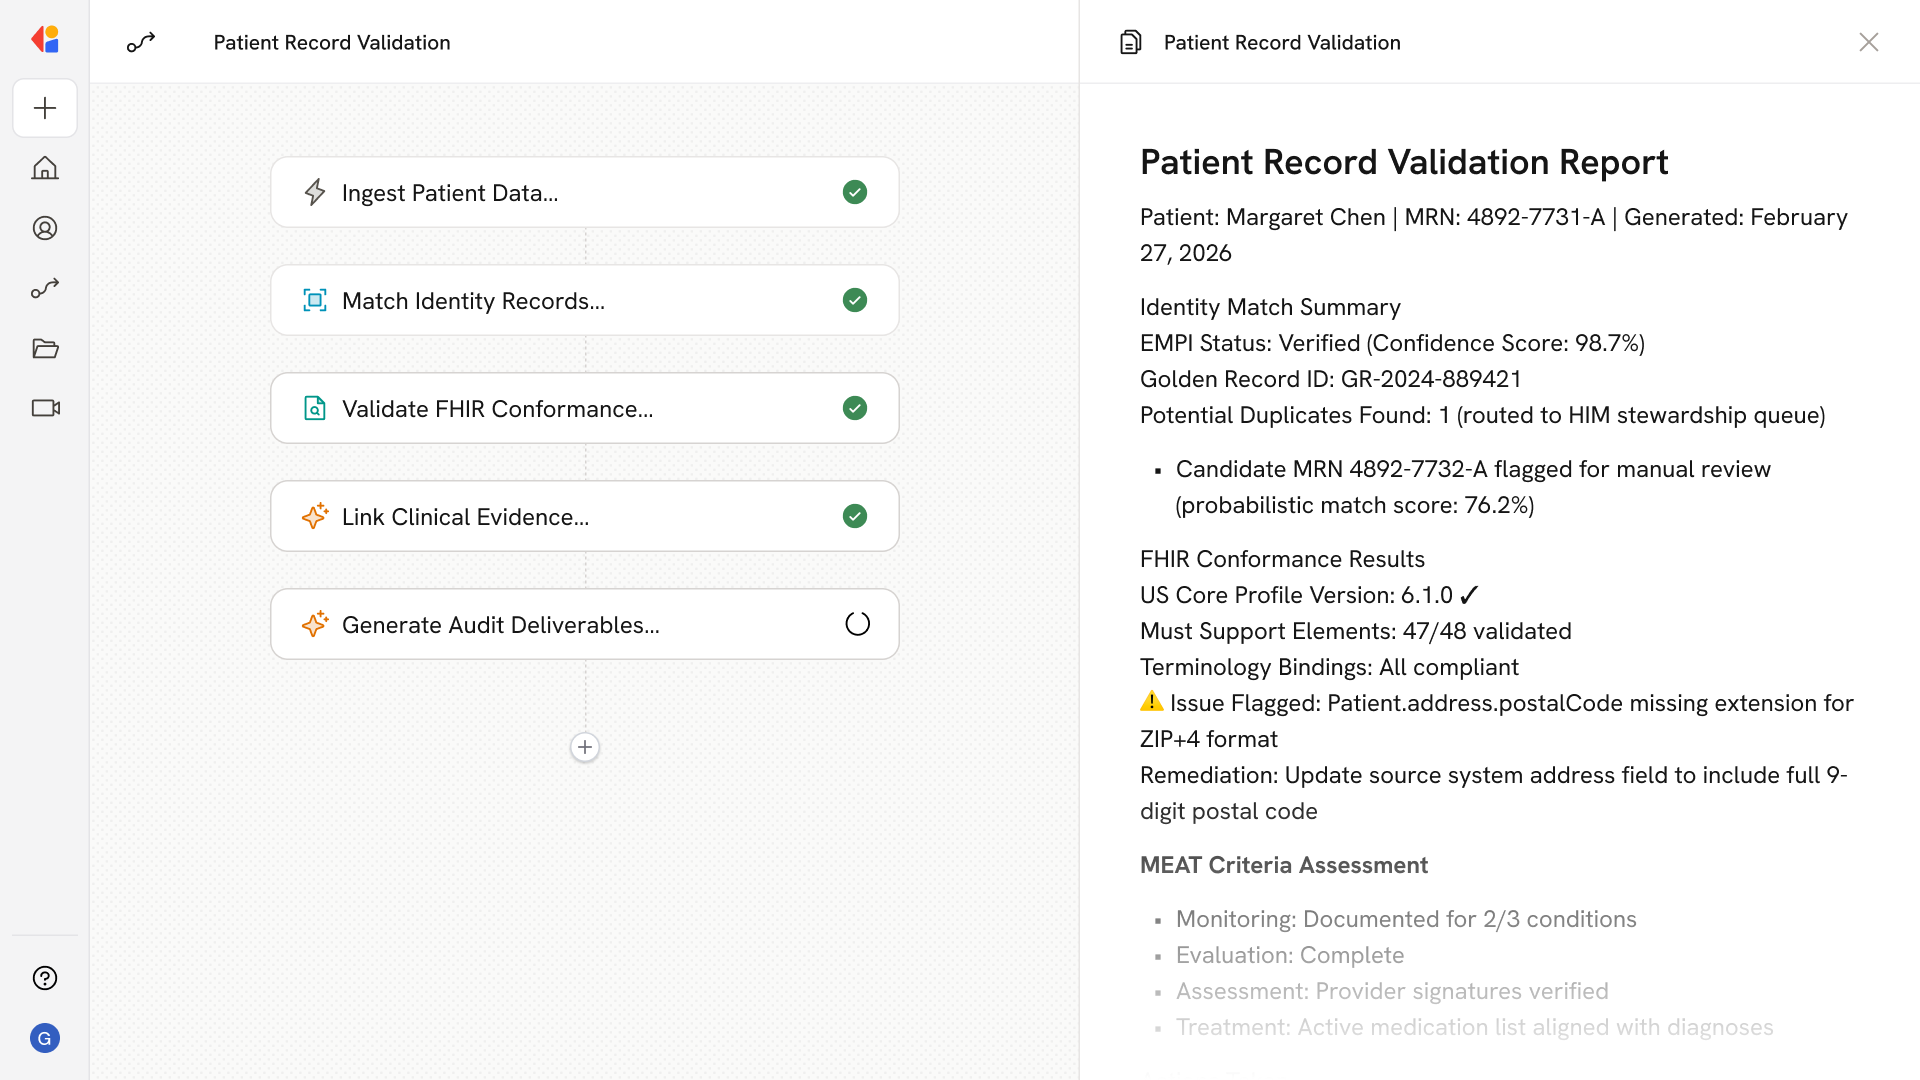Click loading spinner on Generate Audit Deliverables
Viewport: 1920px width, 1080px height.
pos(857,624)
